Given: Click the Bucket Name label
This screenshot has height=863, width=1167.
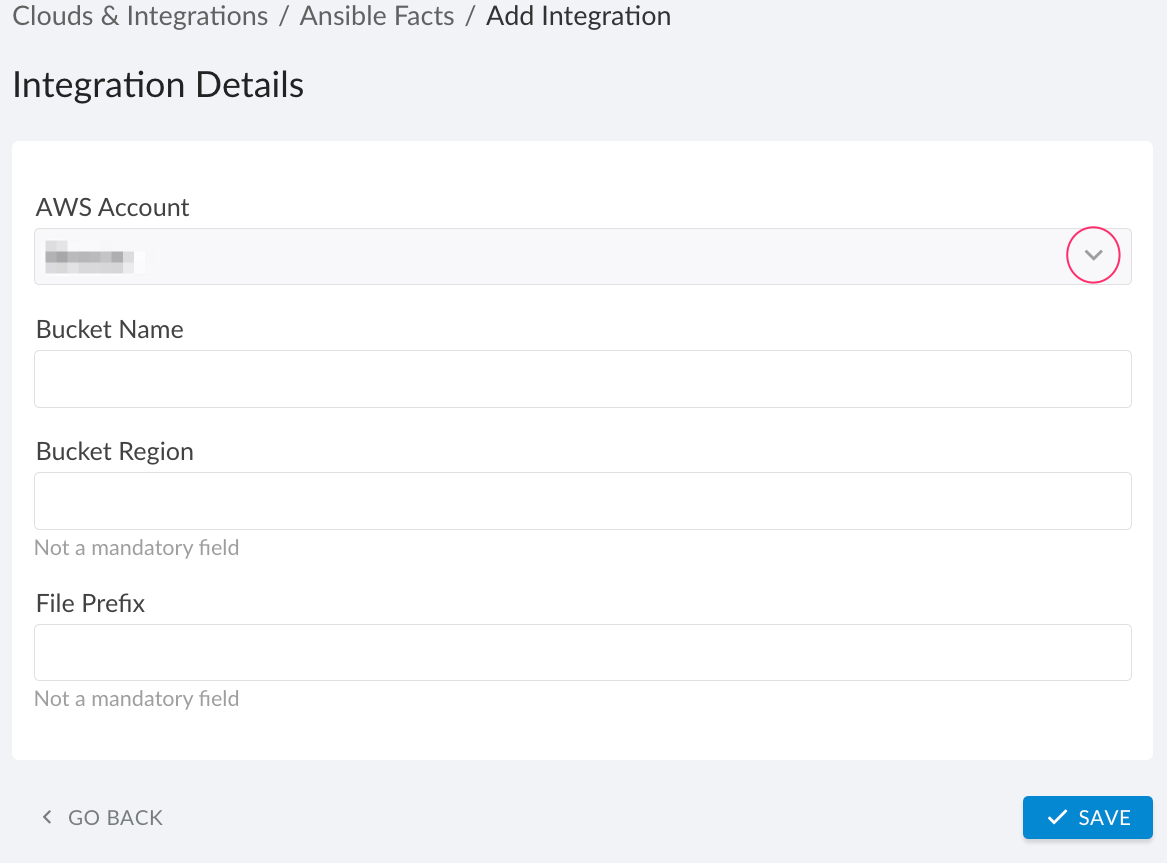Looking at the screenshot, I should (109, 329).
